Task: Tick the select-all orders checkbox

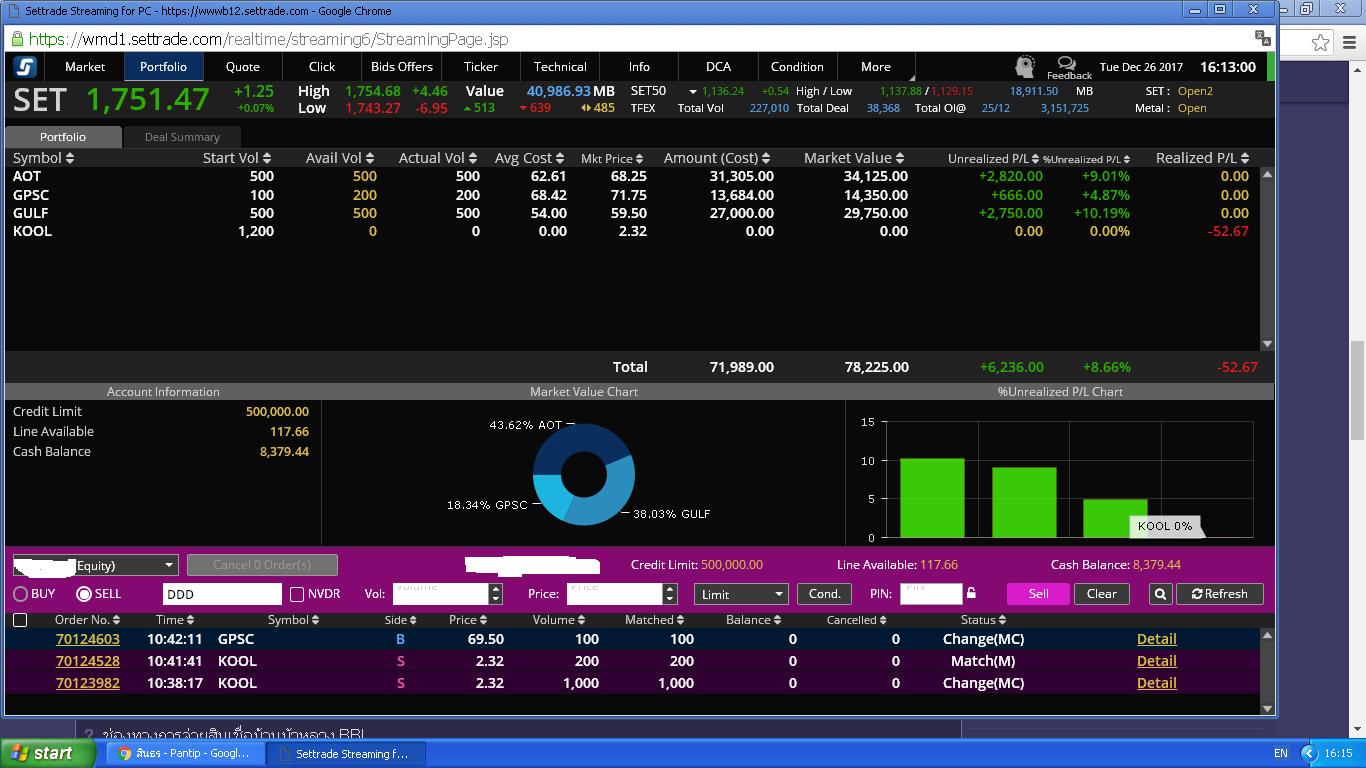Action: (20, 620)
